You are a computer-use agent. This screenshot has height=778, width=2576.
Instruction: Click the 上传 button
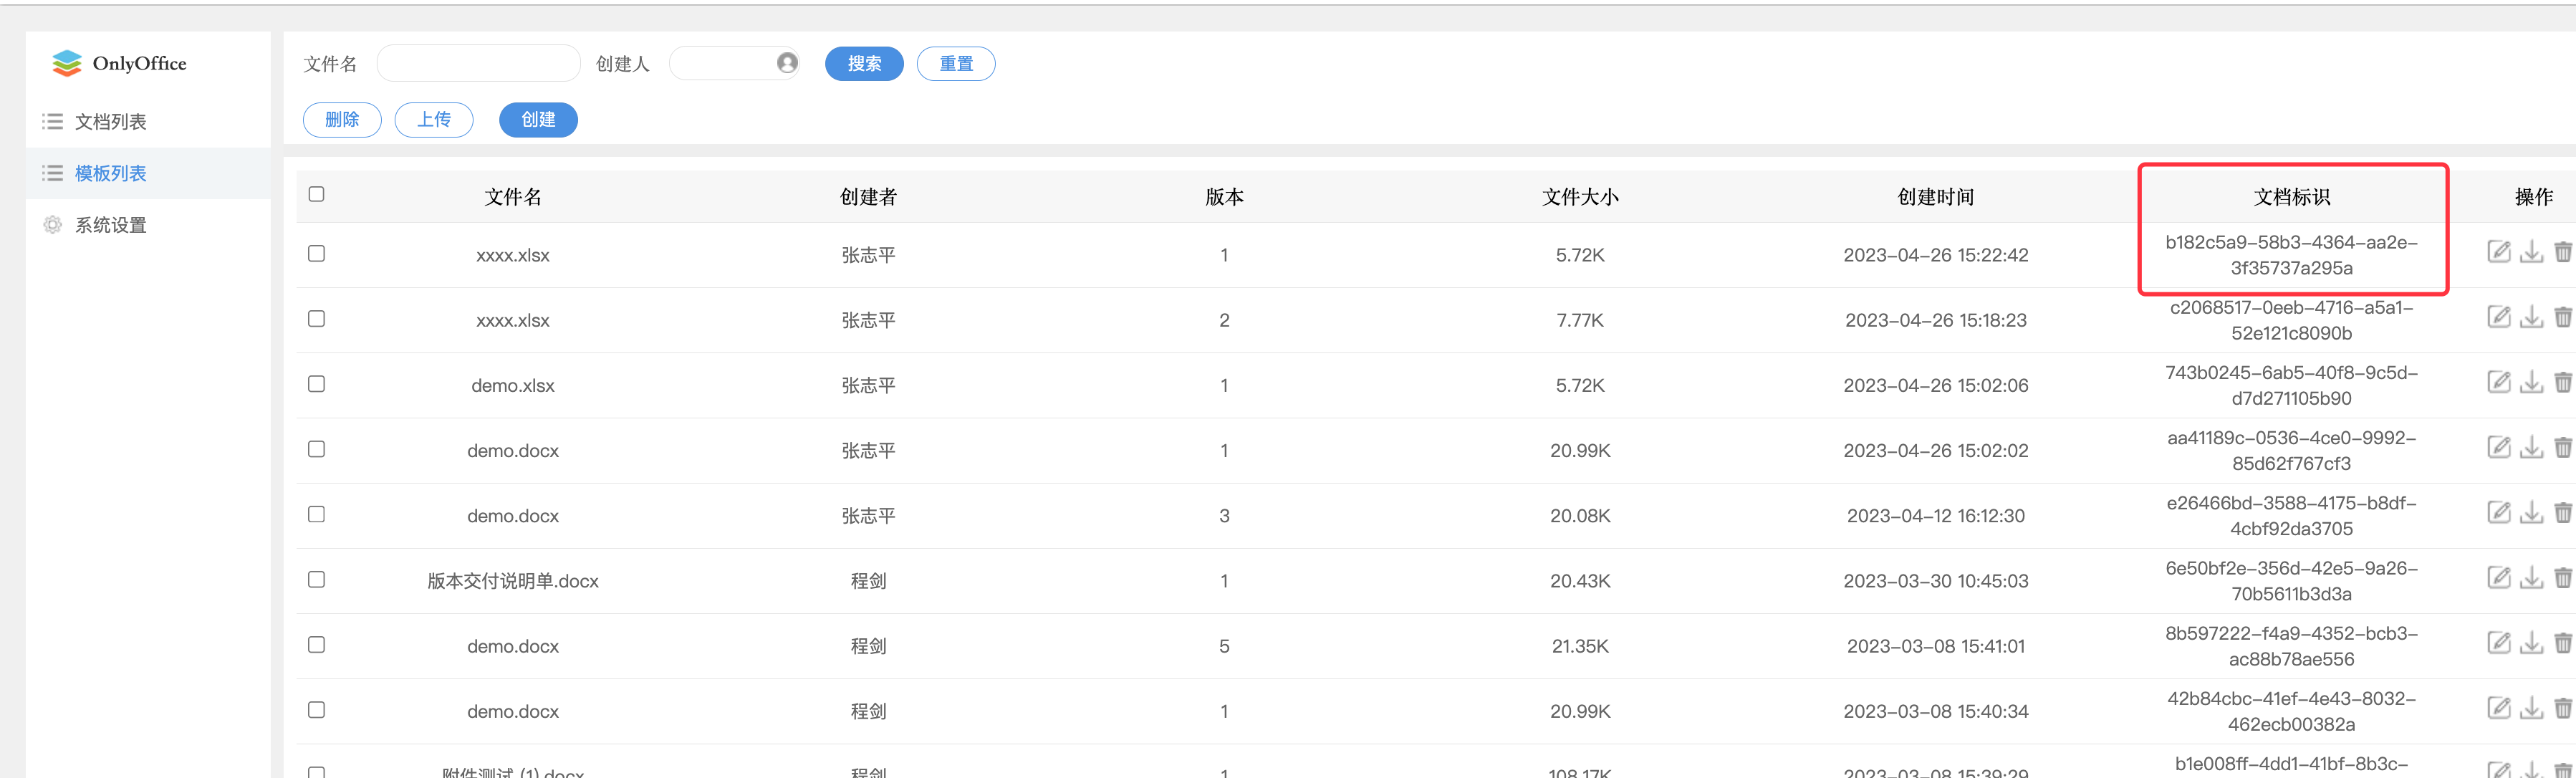[x=433, y=120]
